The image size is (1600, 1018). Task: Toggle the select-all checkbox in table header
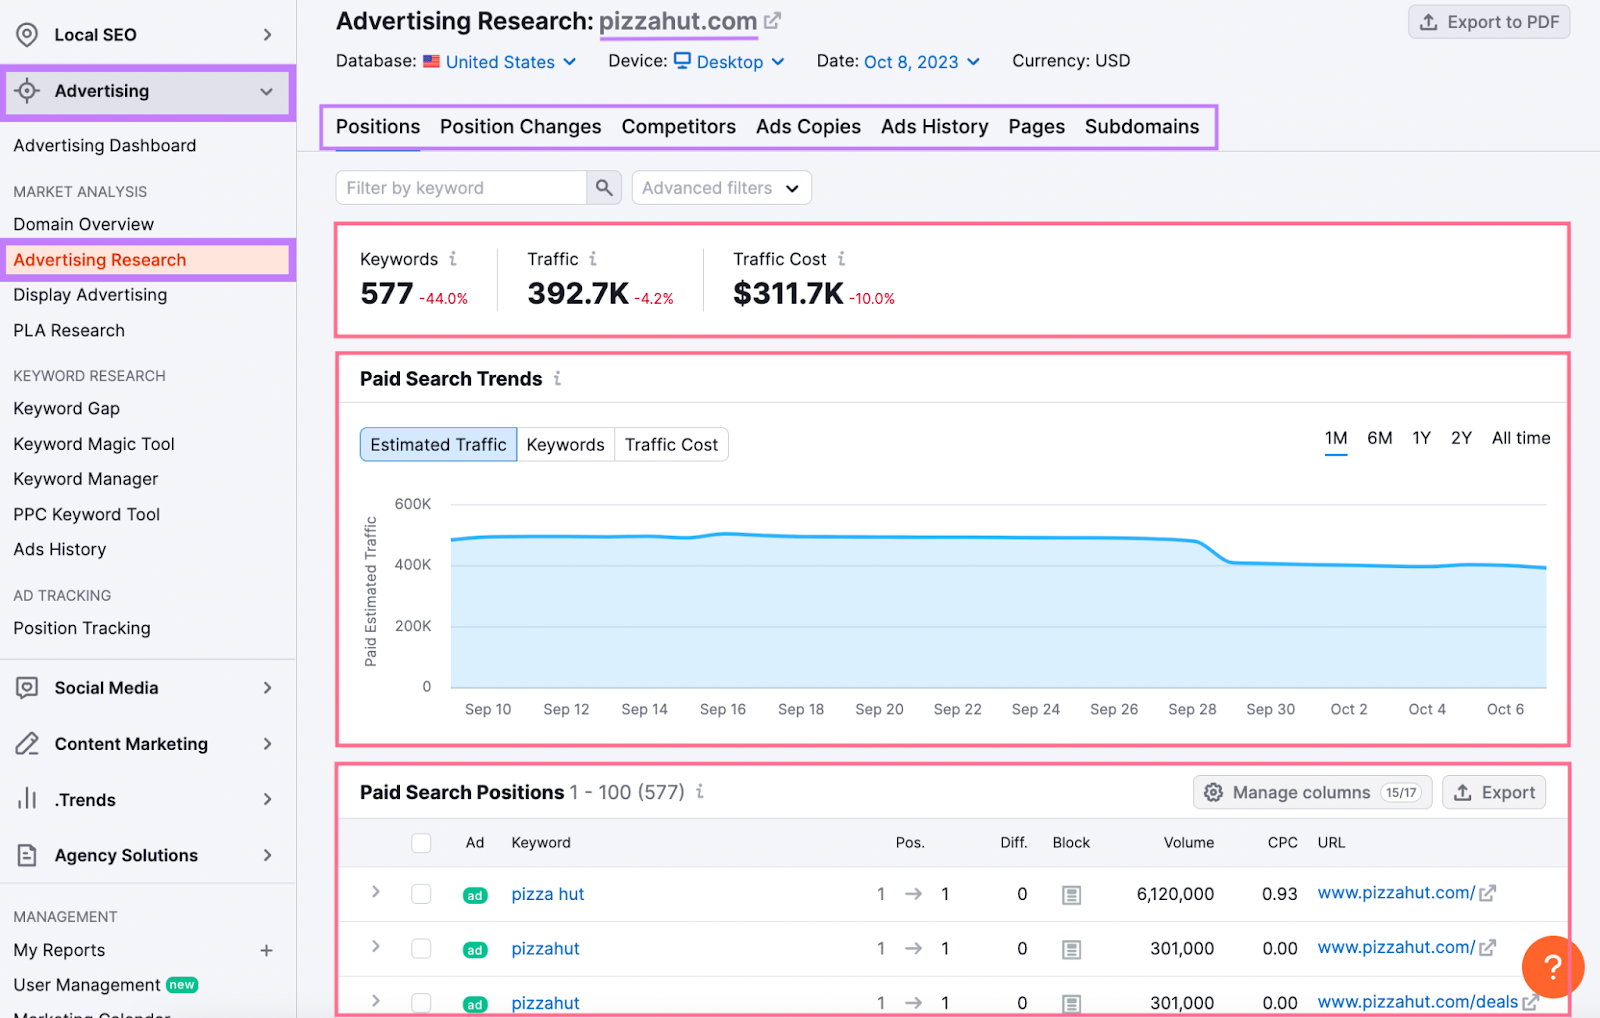(x=421, y=843)
